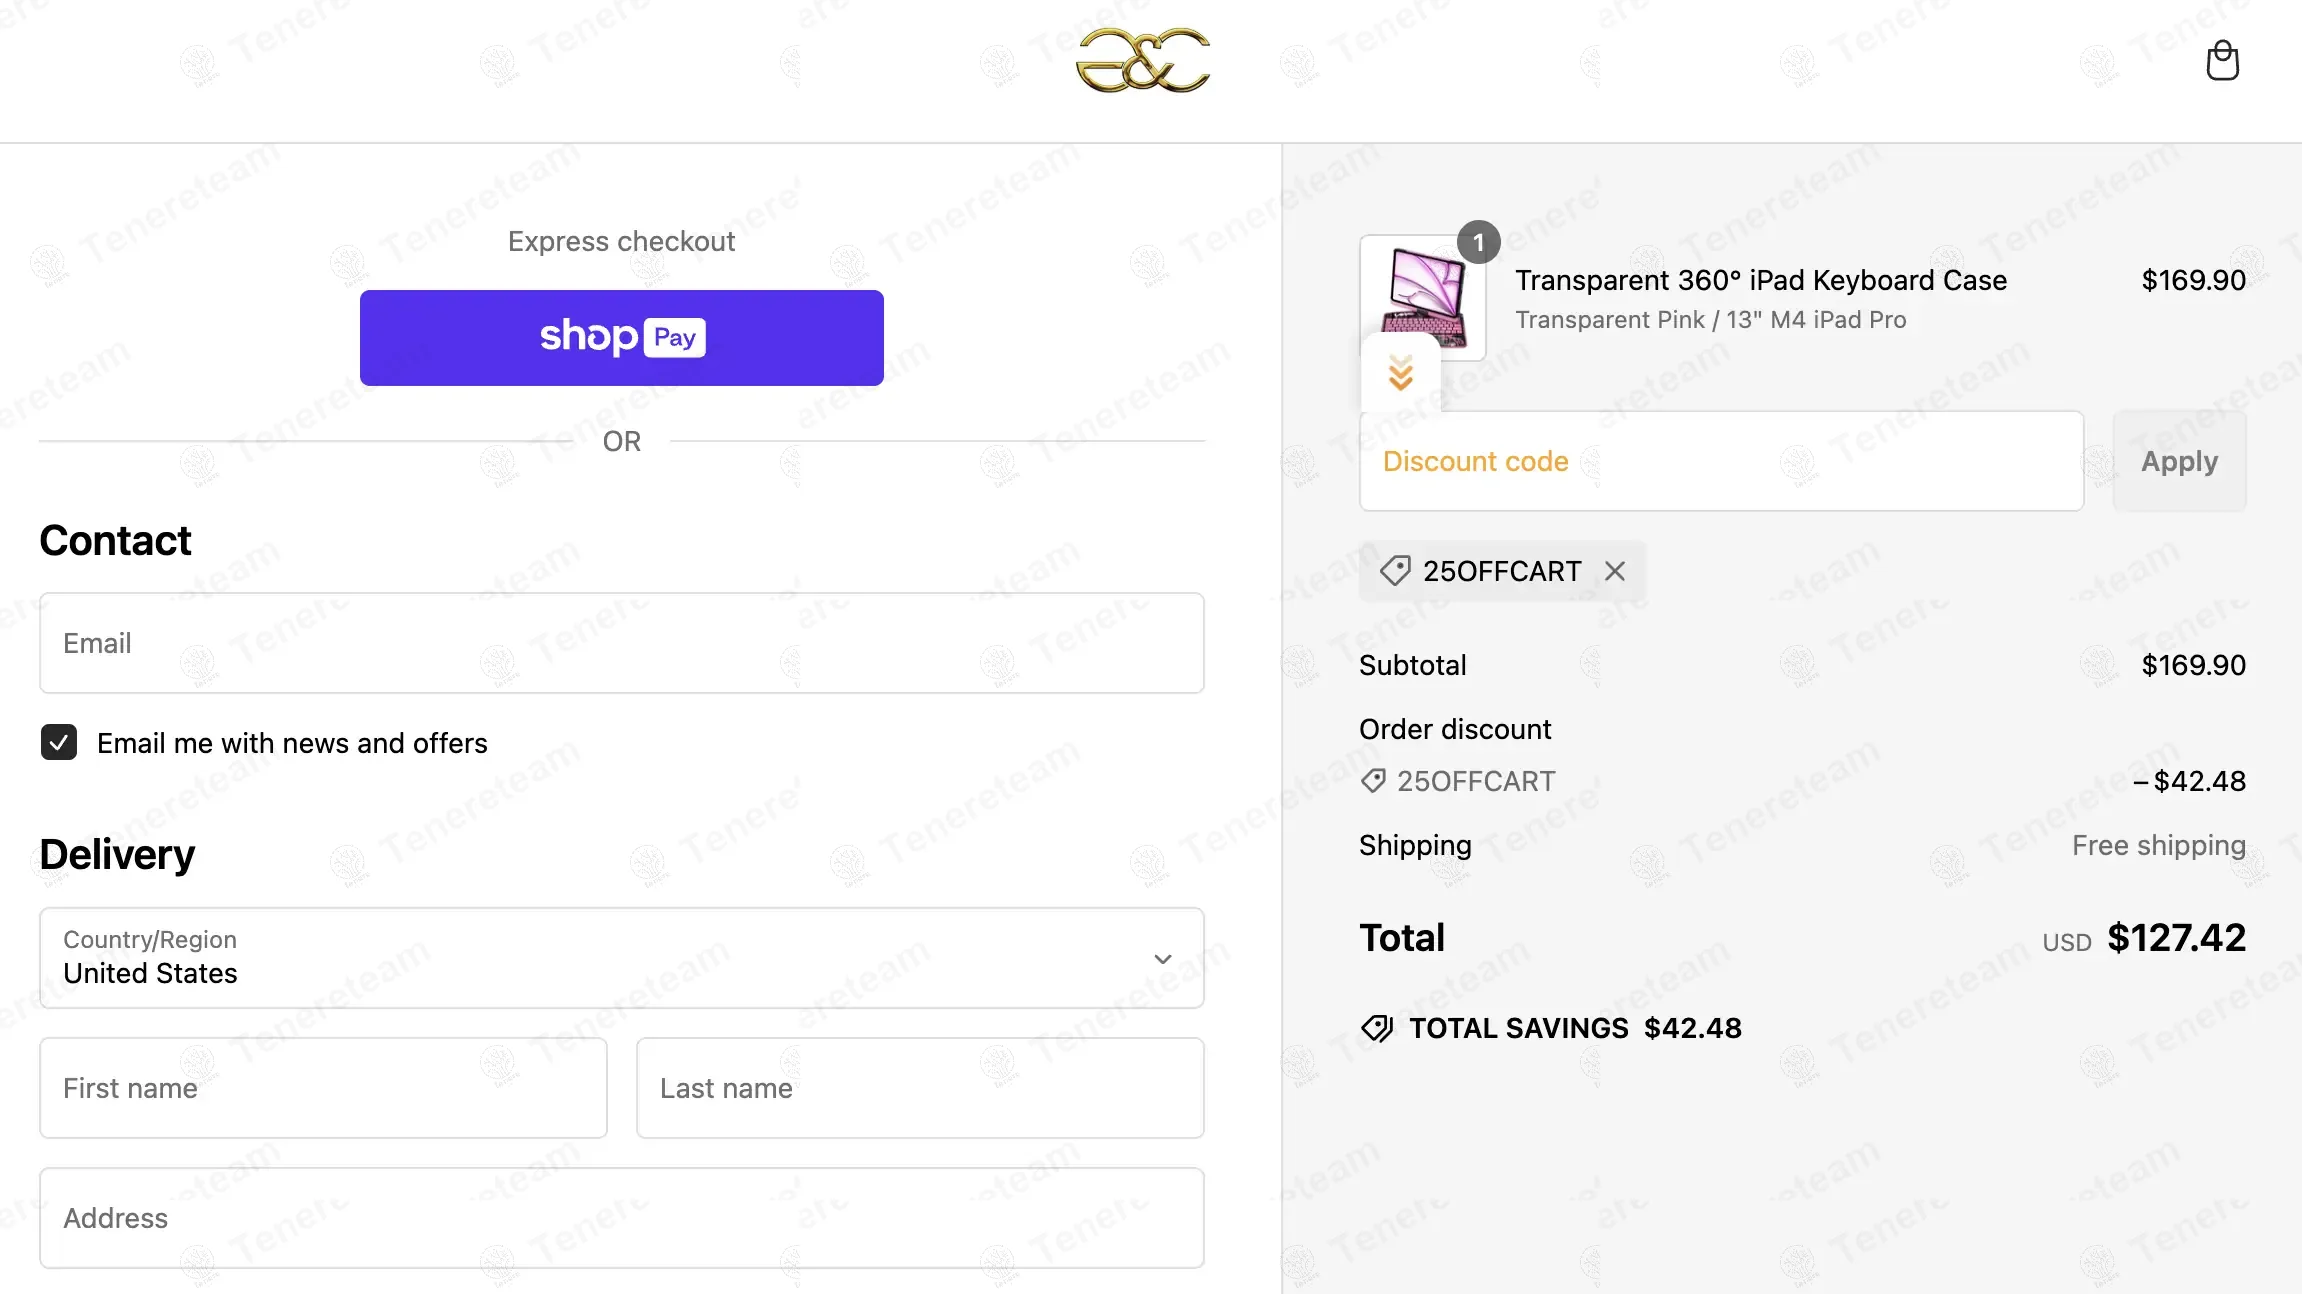Click the Total Savings tag icon

[1377, 1028]
